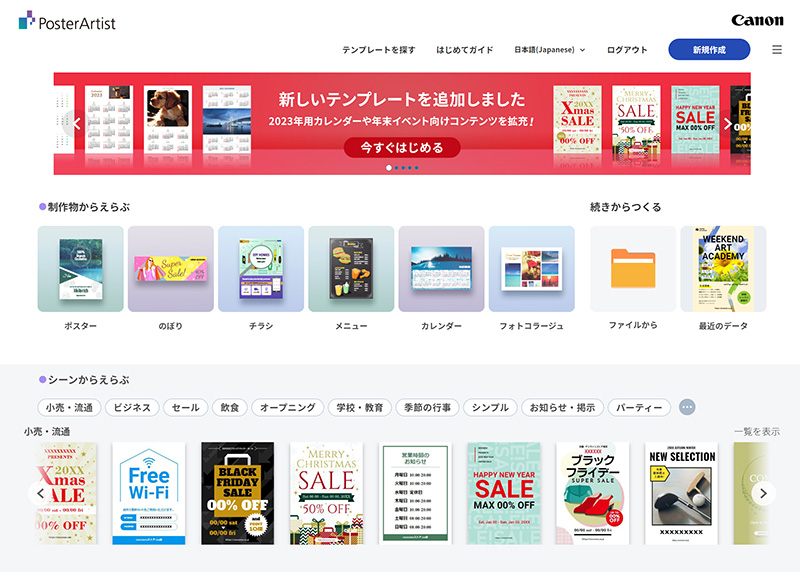
Task: Open the New Selection golf template
Action: (682, 493)
